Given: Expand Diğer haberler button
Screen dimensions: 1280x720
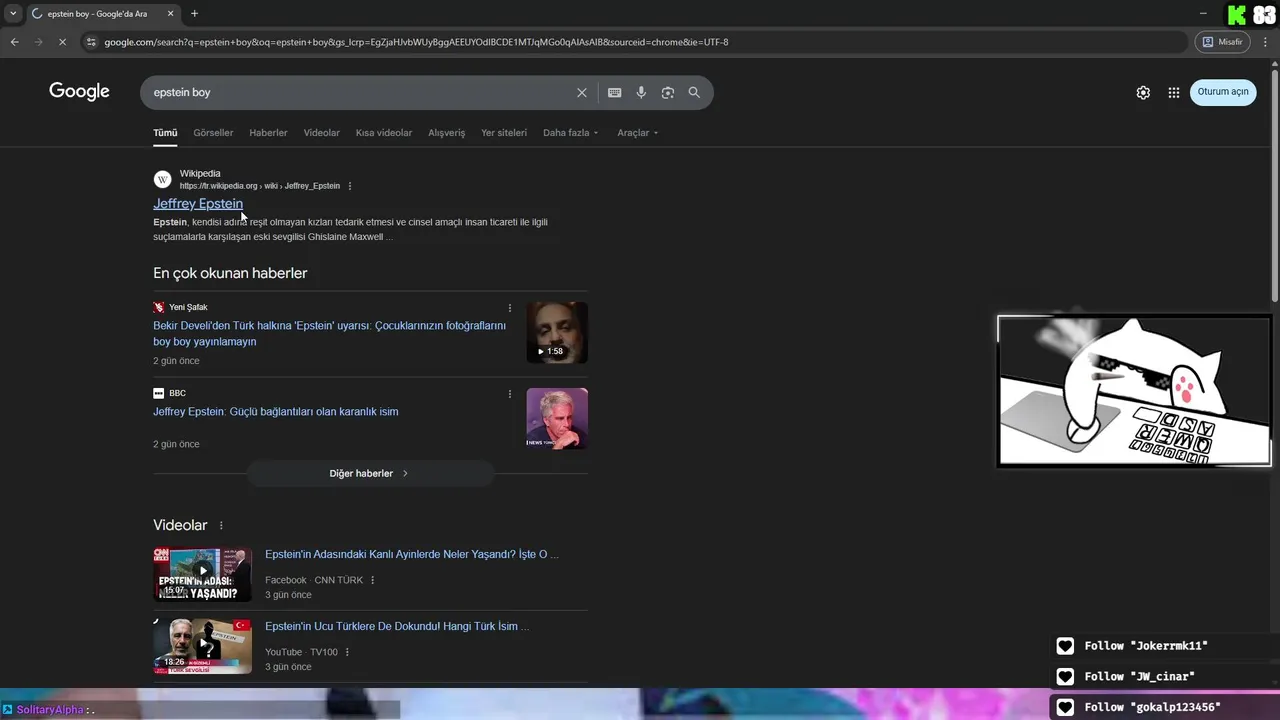Looking at the screenshot, I should coord(370,474).
